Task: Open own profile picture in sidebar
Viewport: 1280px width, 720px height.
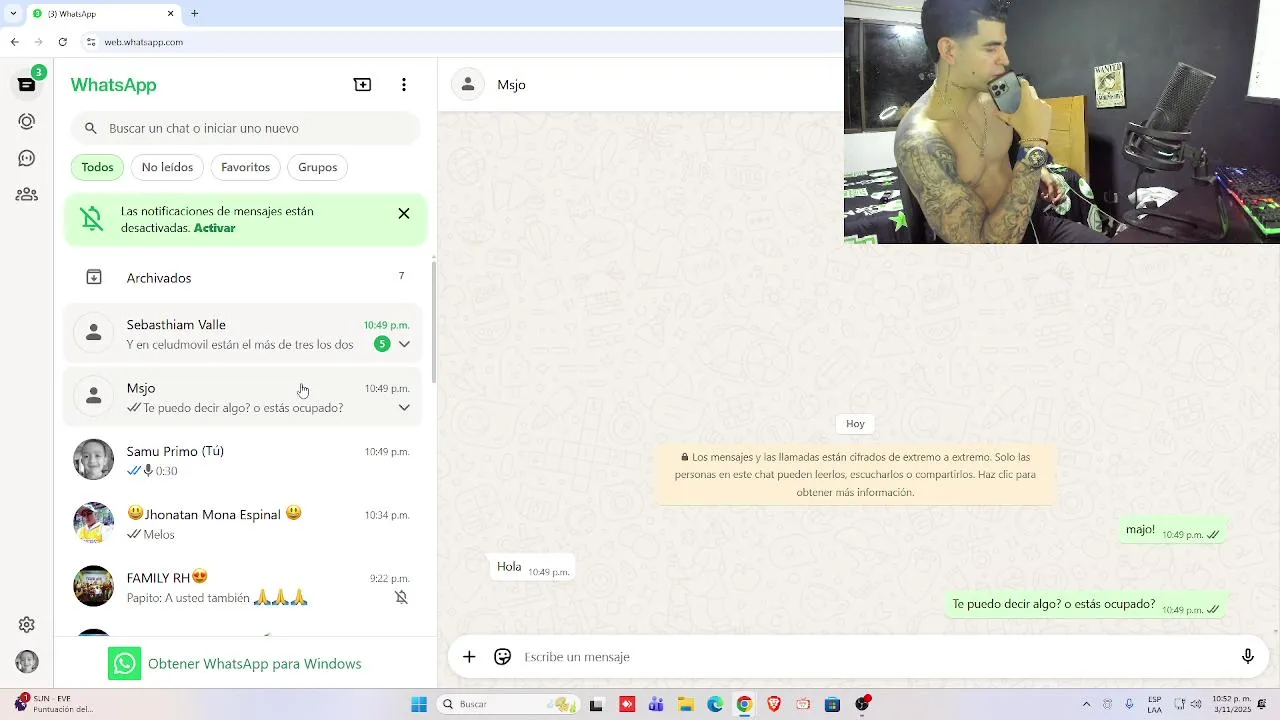Action: point(27,662)
